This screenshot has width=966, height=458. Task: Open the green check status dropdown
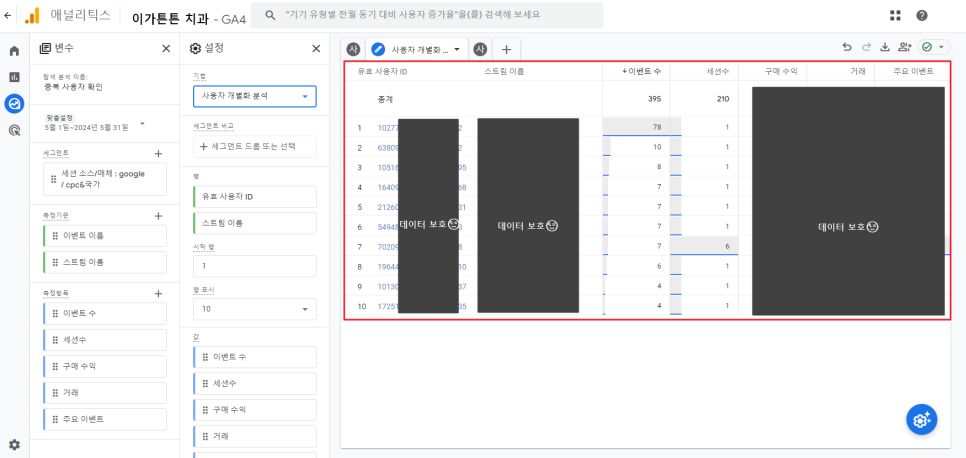[933, 47]
